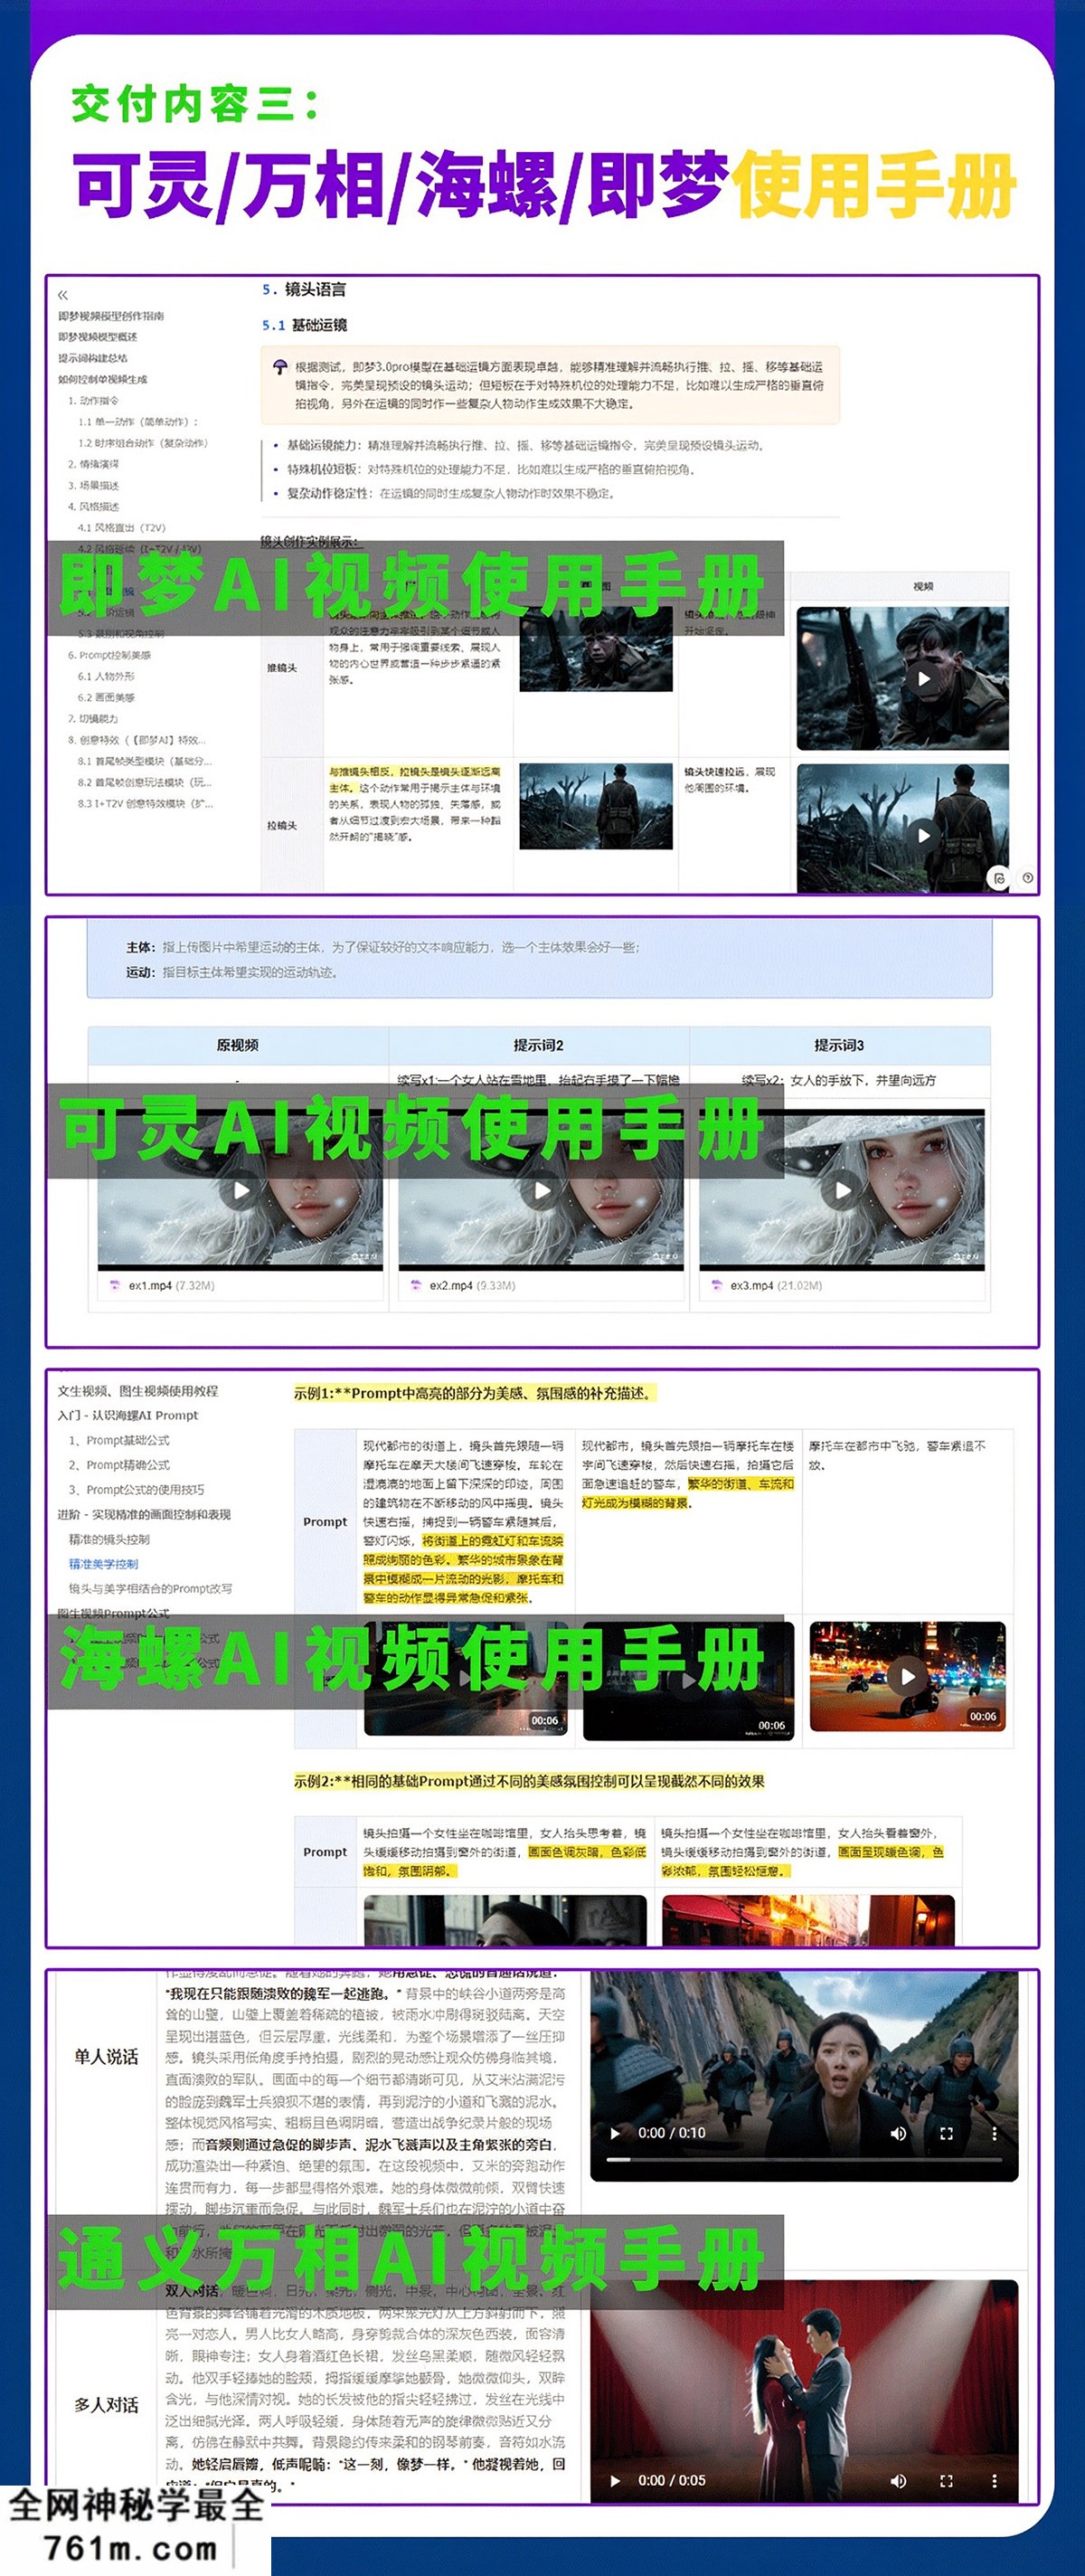Go to '6. Prompt控制美感' section
This screenshot has height=2576, width=1085.
110,655
